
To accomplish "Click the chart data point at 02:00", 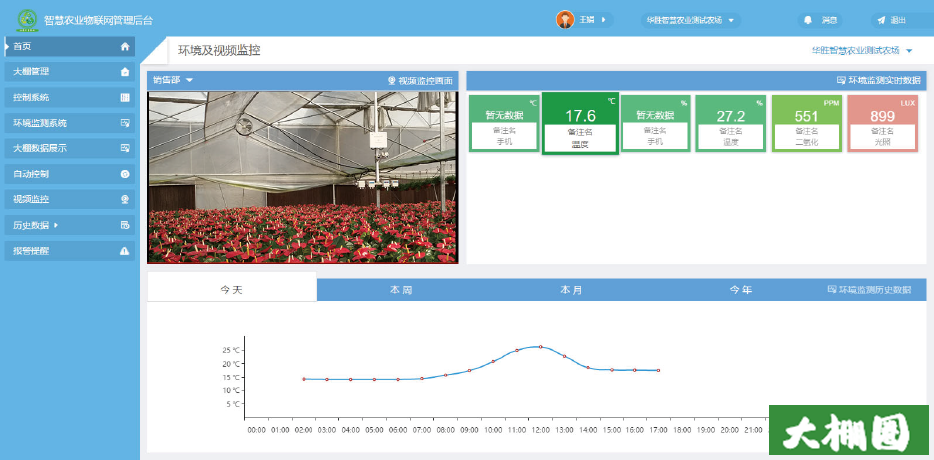I will (x=304, y=379).
